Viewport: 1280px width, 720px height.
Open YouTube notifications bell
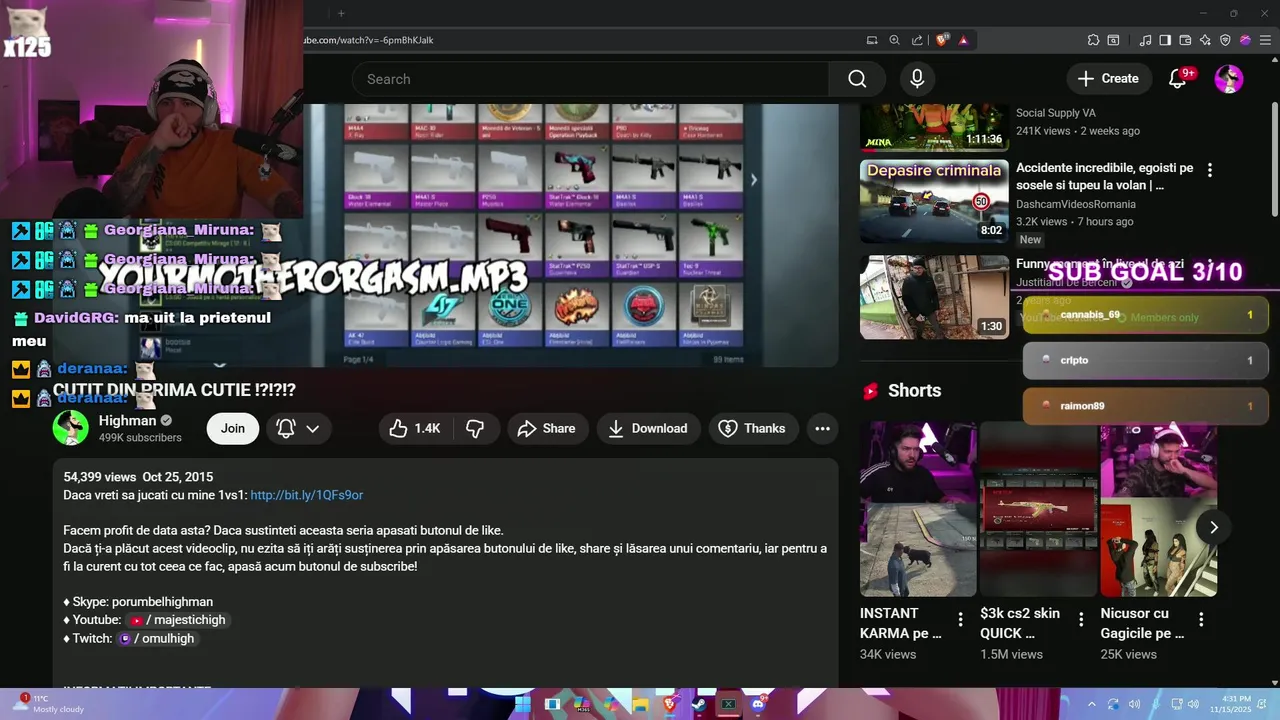click(1178, 79)
